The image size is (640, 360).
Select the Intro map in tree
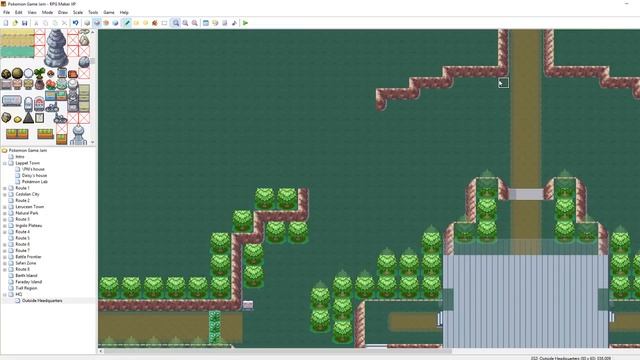coord(20,157)
